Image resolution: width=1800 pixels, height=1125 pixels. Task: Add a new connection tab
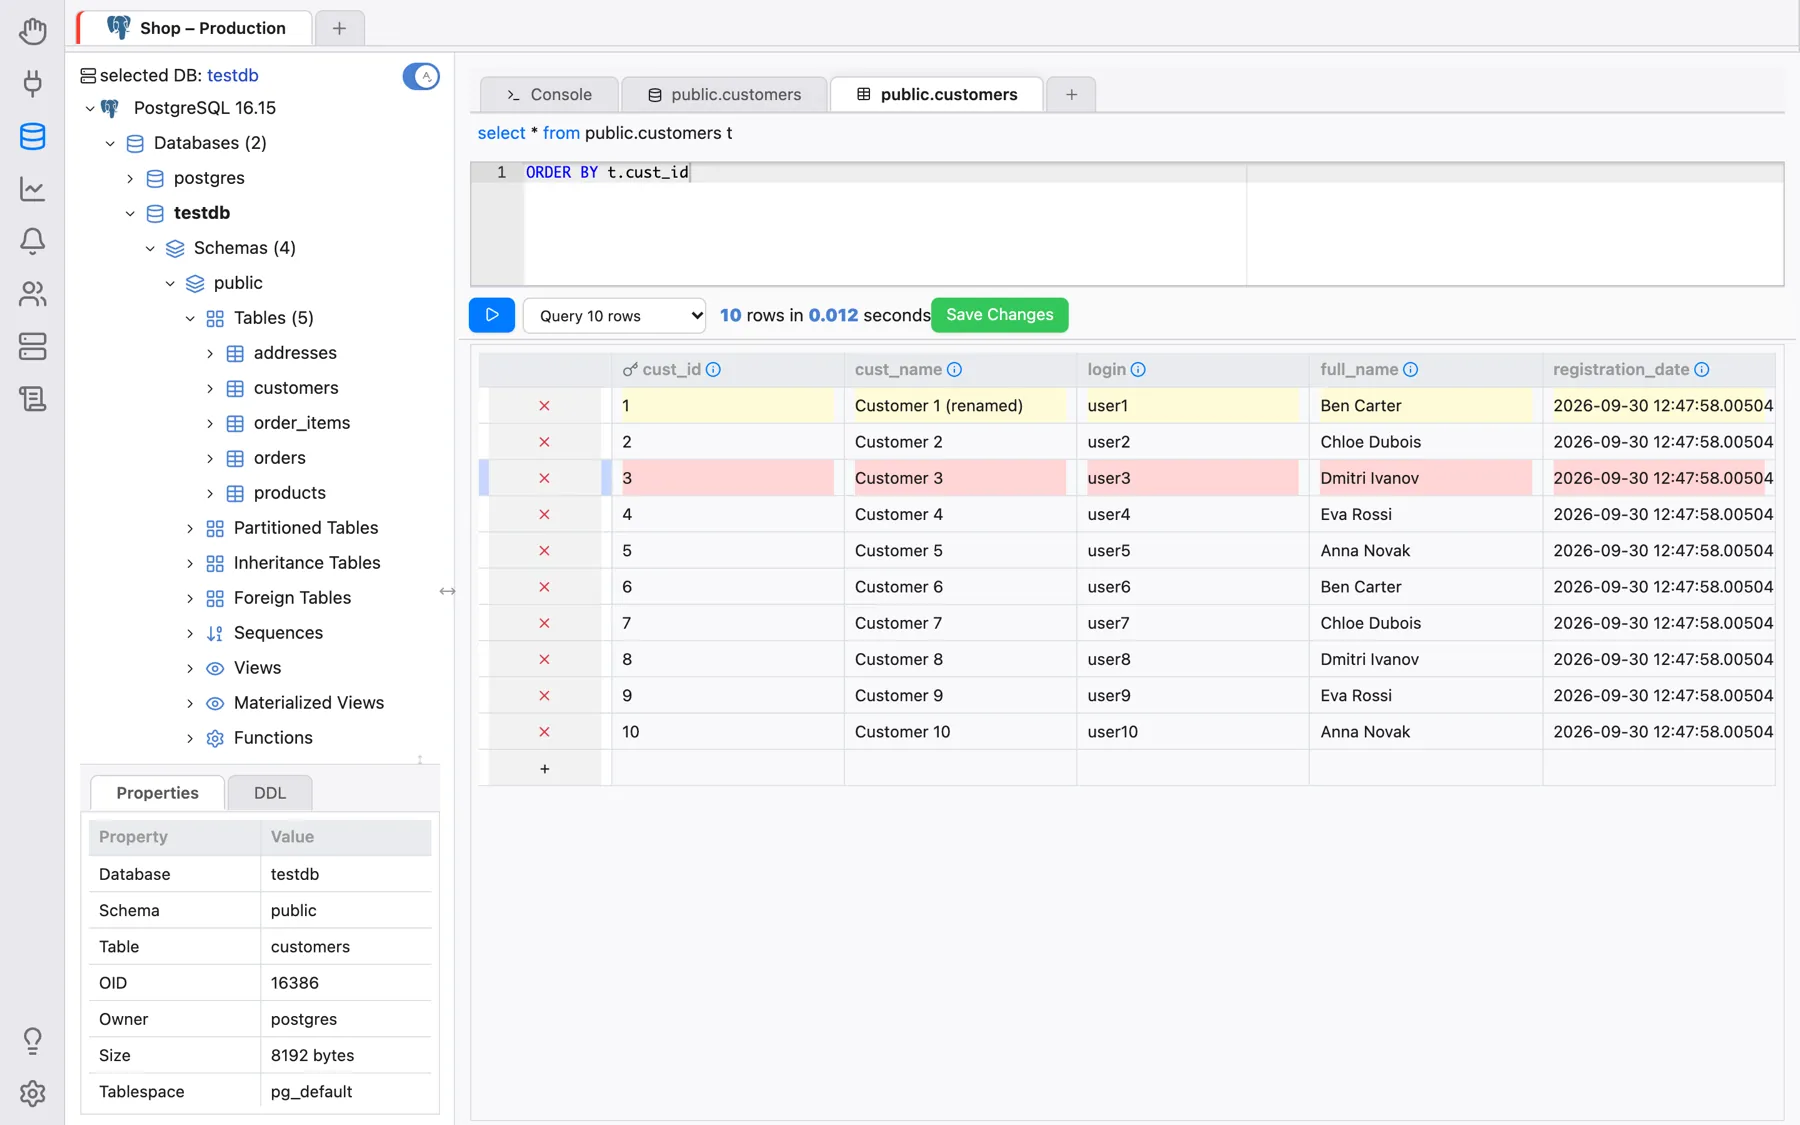339,28
